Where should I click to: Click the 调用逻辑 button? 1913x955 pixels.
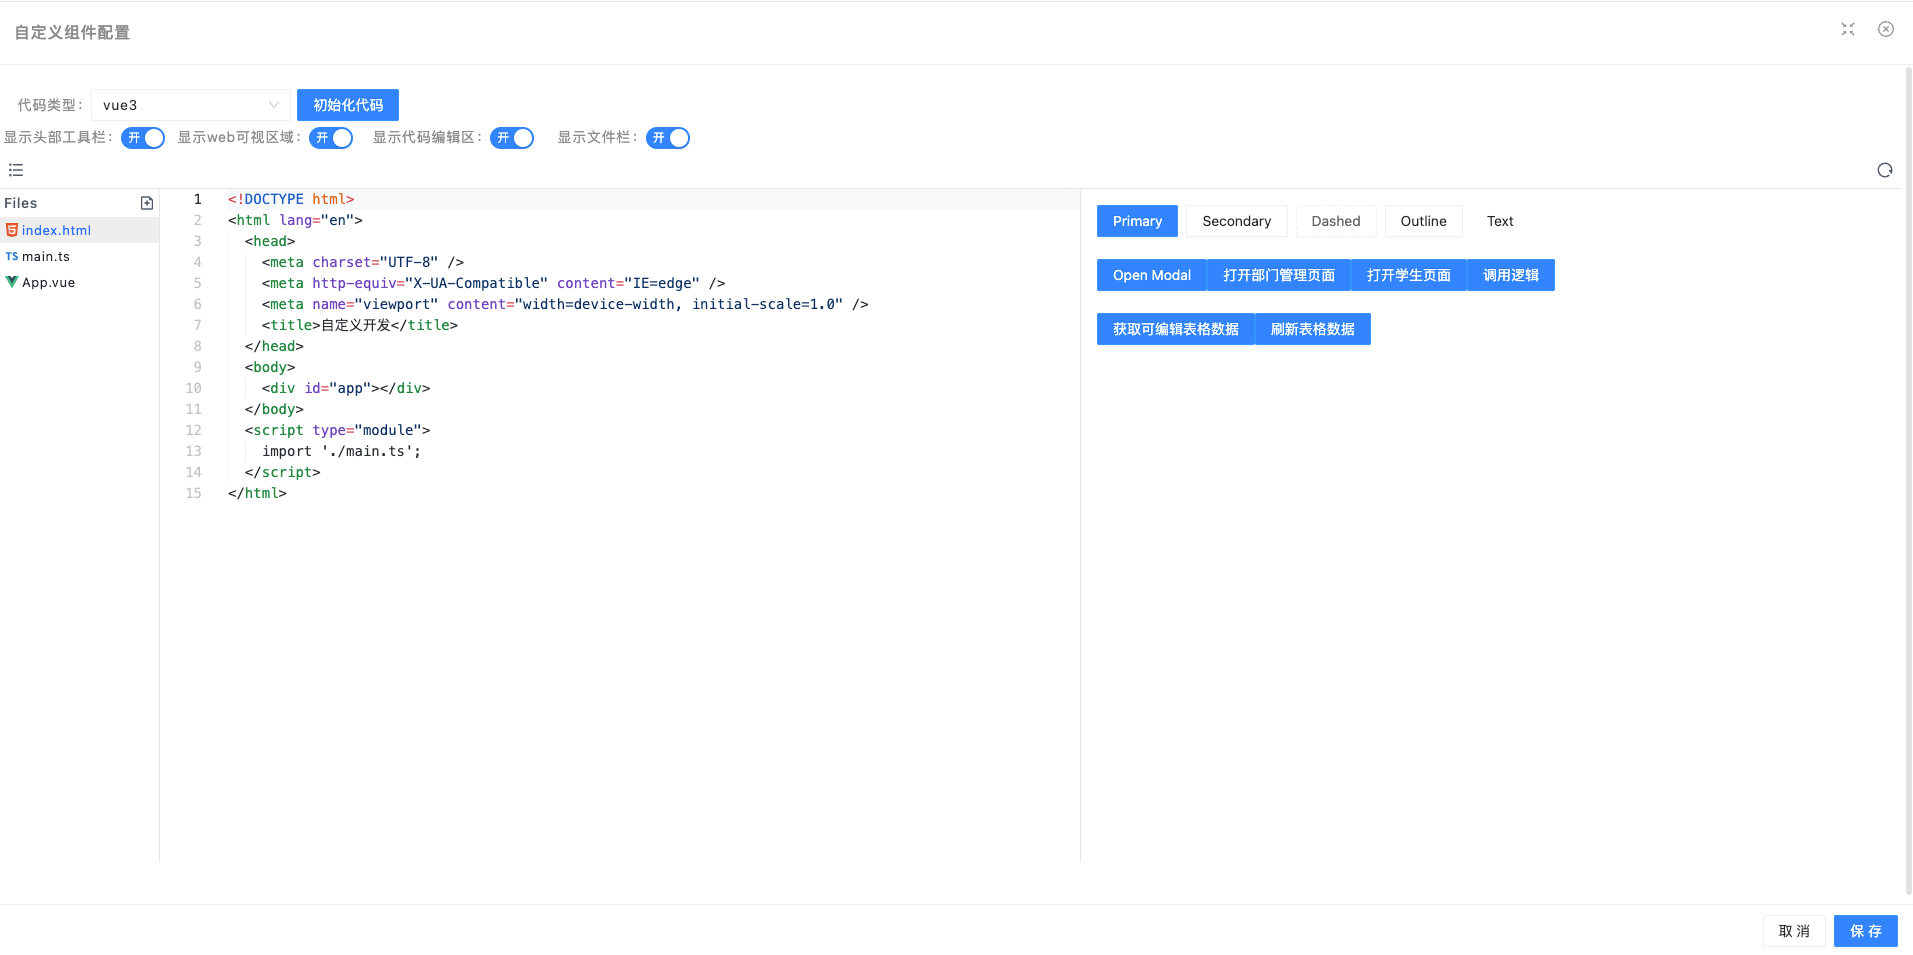tap(1511, 275)
